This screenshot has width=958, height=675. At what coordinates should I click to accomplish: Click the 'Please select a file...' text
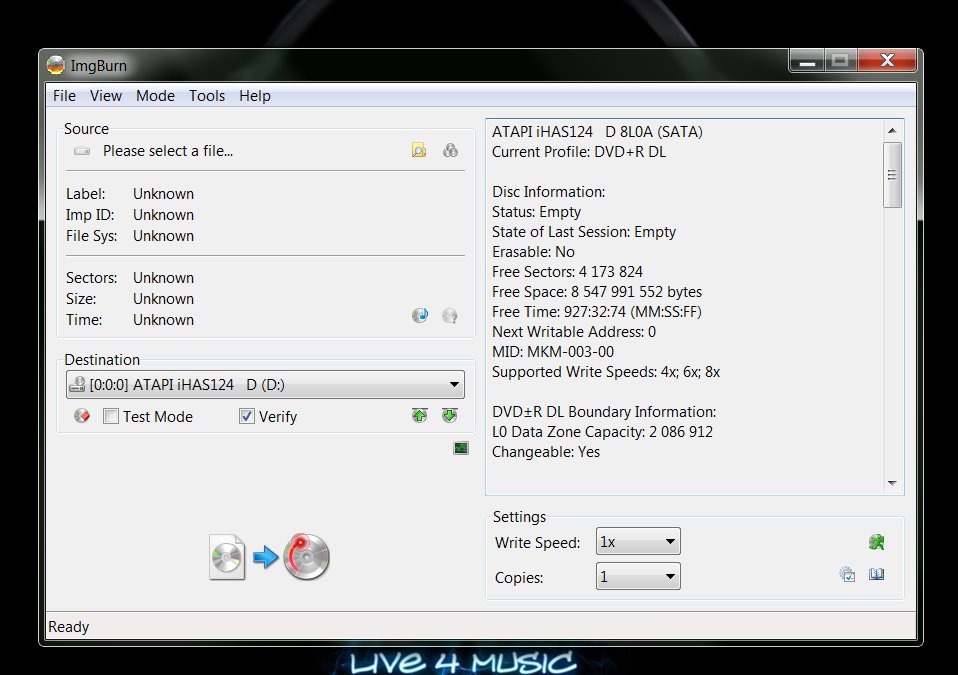coord(168,151)
